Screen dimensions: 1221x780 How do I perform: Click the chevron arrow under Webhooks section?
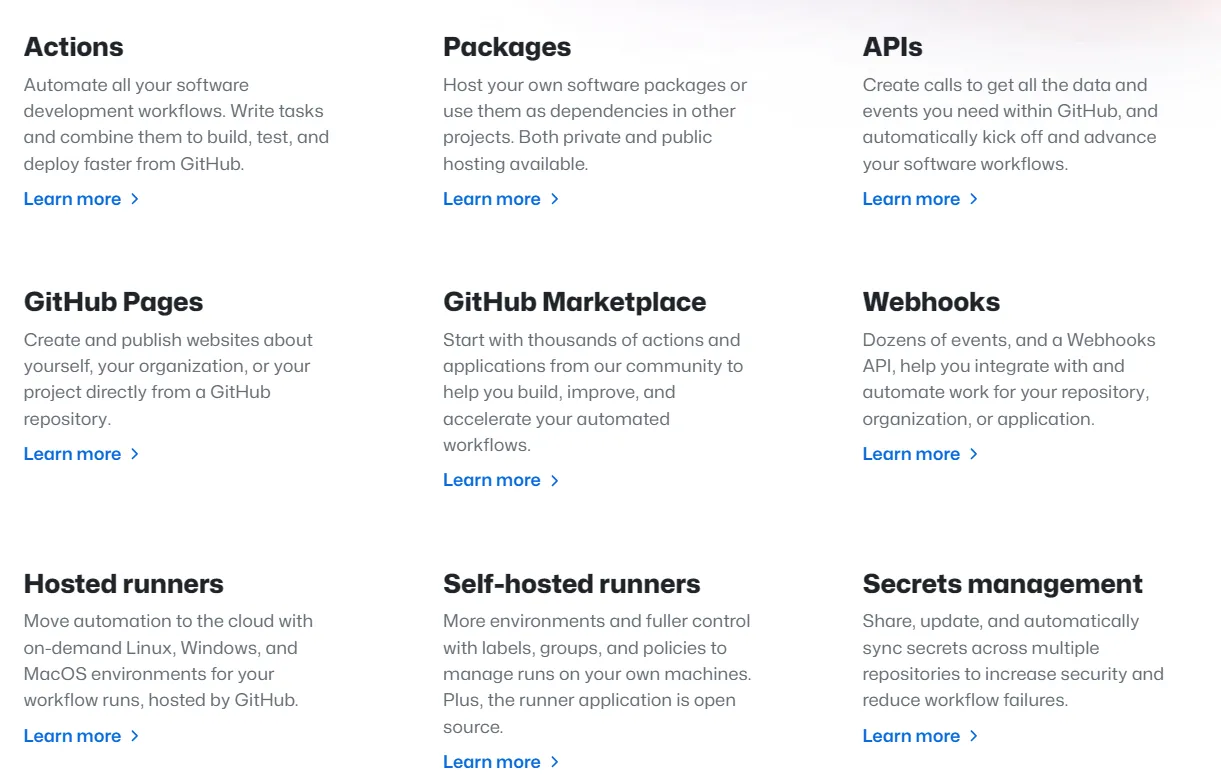pyautogui.click(x=974, y=454)
